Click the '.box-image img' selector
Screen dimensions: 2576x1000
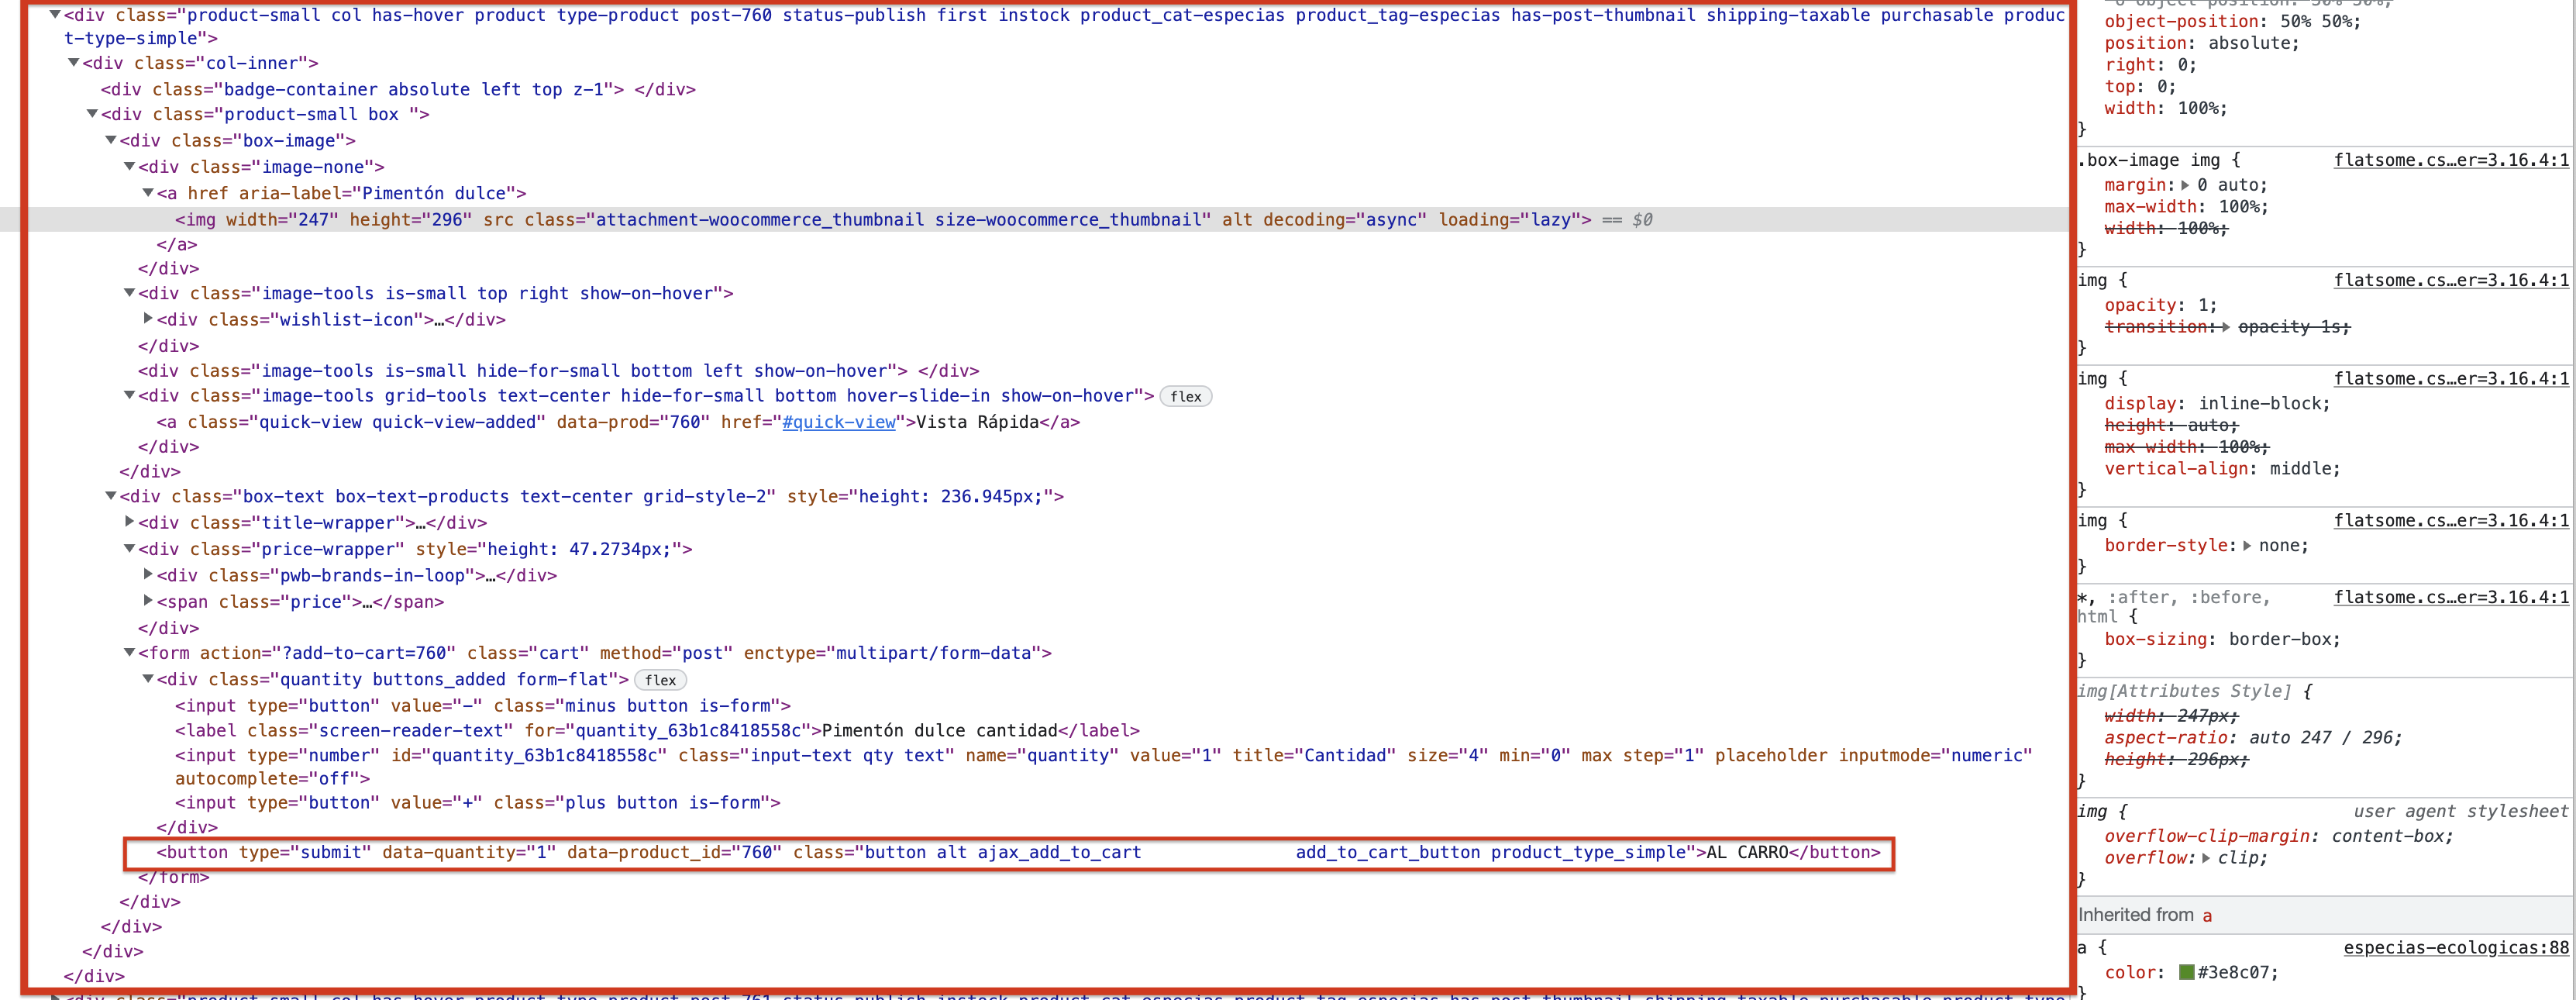(2149, 160)
